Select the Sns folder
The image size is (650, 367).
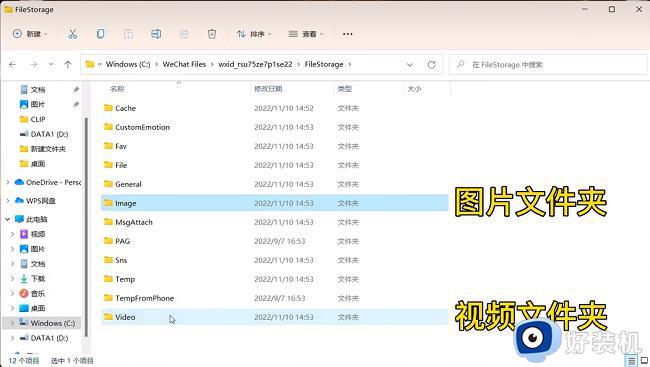click(x=274, y=260)
